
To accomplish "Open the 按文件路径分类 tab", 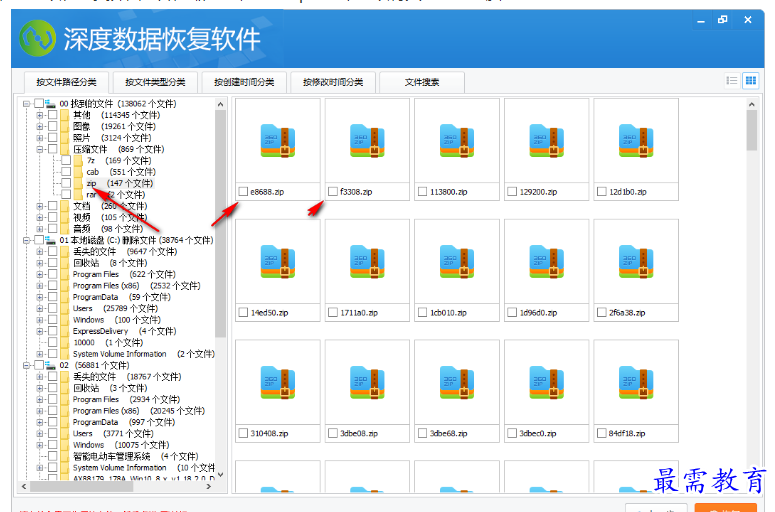I will point(66,82).
